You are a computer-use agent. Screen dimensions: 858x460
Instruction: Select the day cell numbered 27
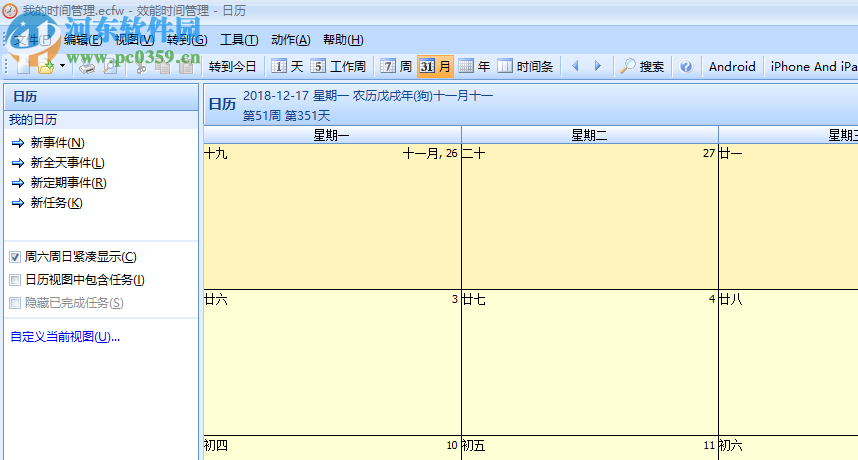(590, 217)
